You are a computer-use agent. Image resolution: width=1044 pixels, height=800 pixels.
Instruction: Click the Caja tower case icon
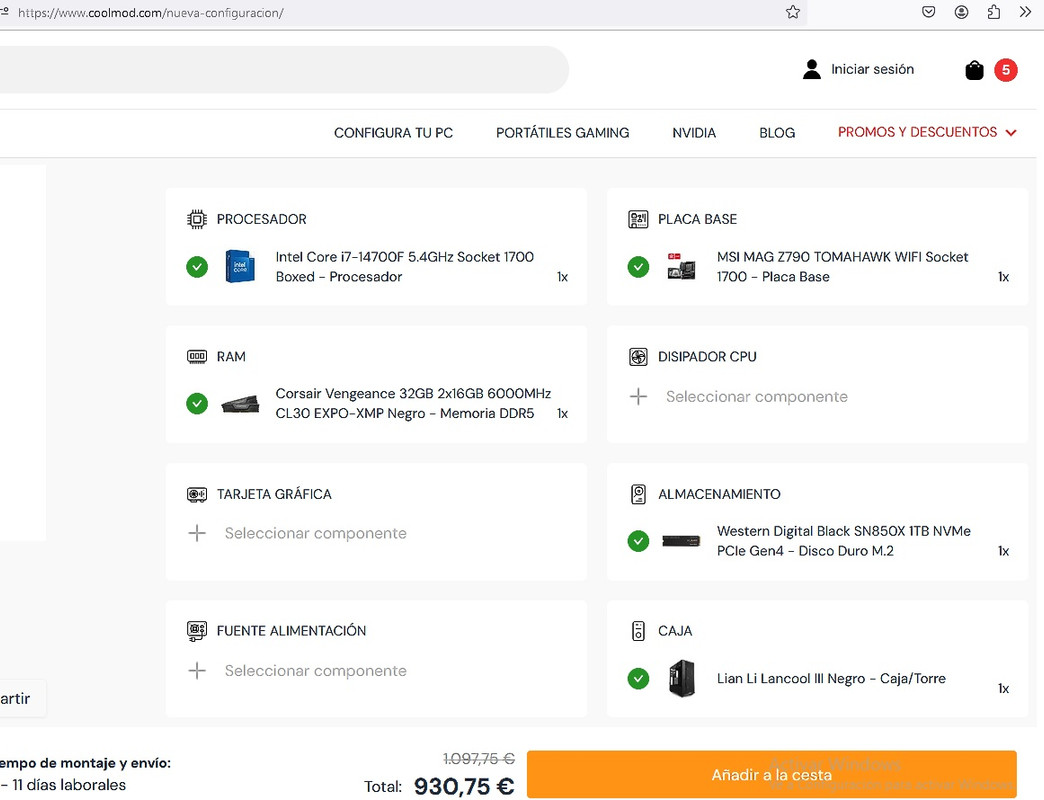638,631
